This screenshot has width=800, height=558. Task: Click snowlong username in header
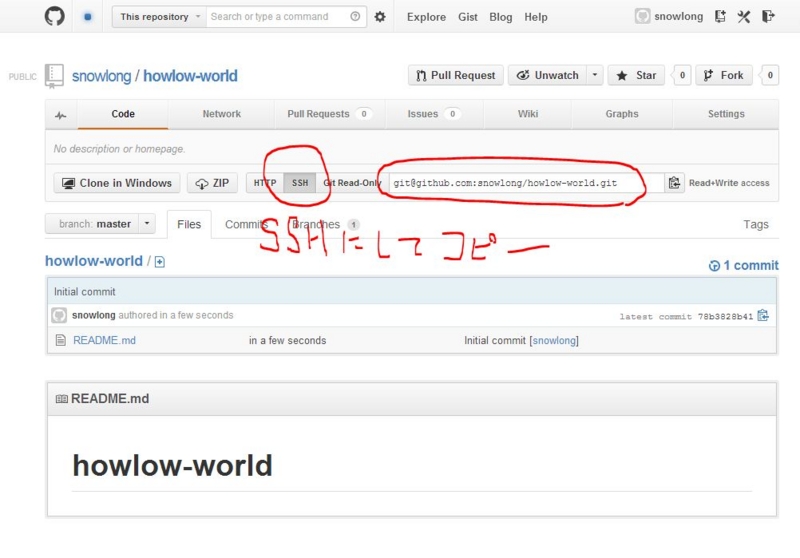[x=678, y=16]
